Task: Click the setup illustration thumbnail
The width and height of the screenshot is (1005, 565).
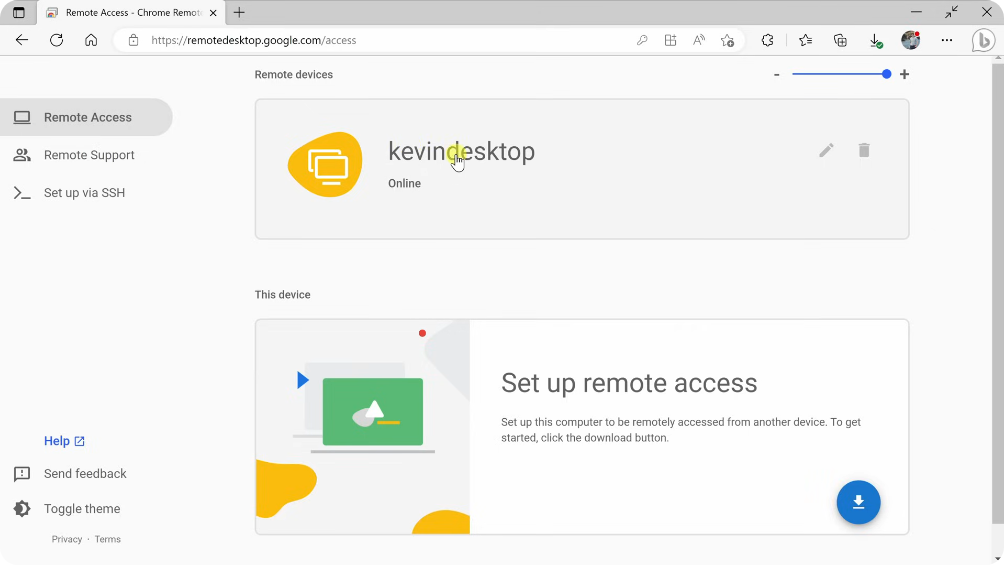Action: tap(363, 427)
